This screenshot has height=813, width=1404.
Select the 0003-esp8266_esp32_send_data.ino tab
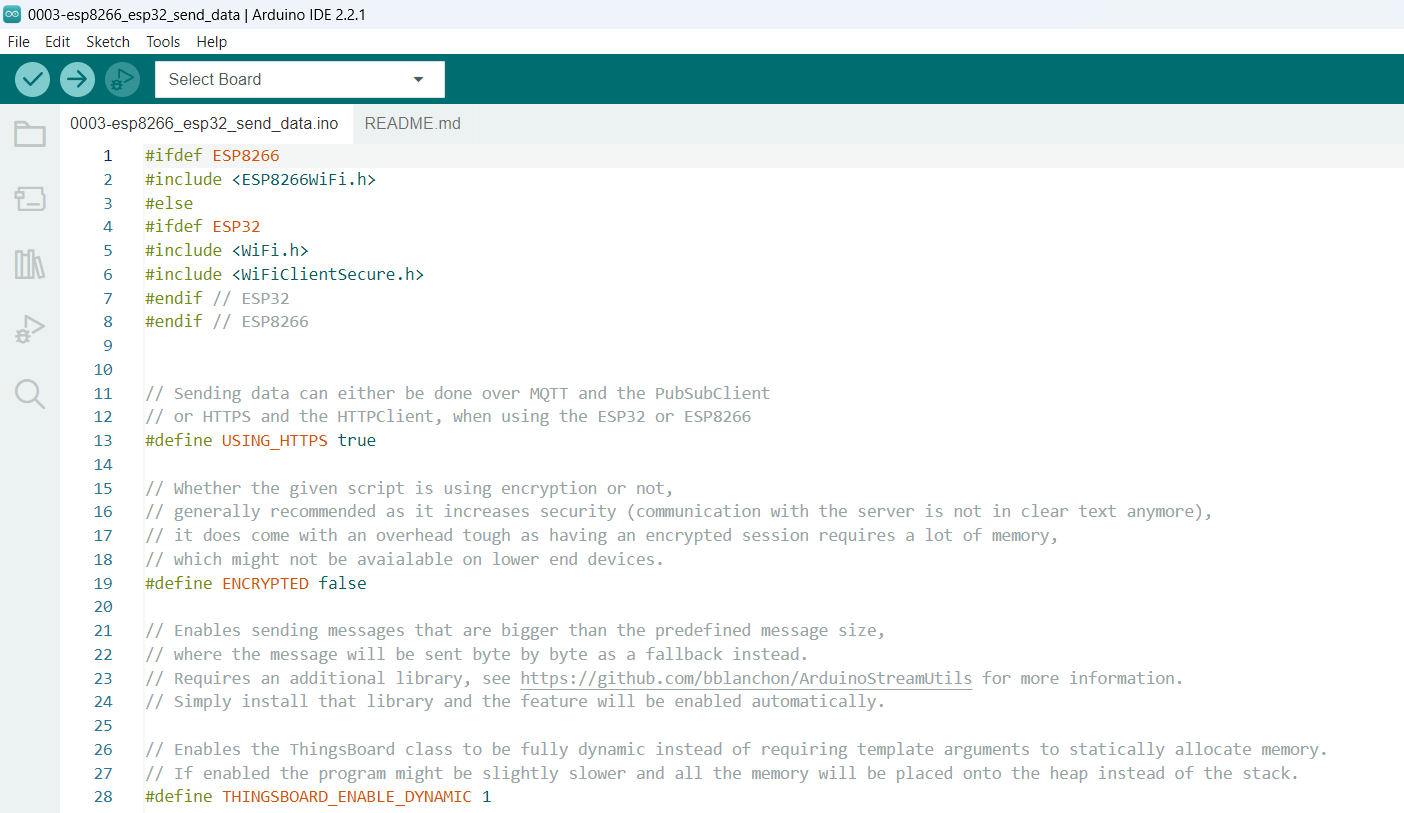click(204, 124)
